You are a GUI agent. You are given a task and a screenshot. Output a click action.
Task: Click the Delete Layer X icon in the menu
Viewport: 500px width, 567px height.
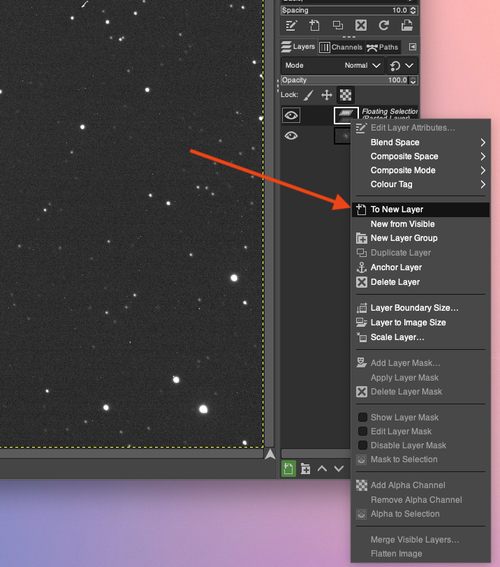(362, 282)
